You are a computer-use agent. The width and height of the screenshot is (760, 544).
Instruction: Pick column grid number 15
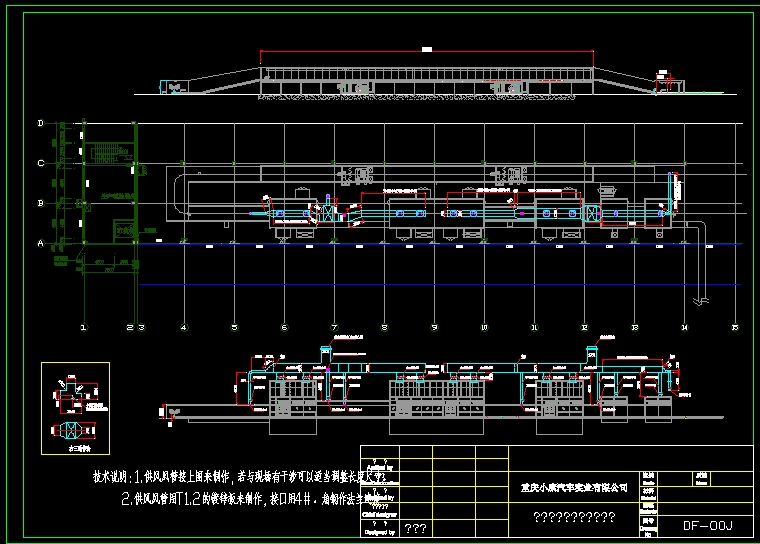click(735, 326)
